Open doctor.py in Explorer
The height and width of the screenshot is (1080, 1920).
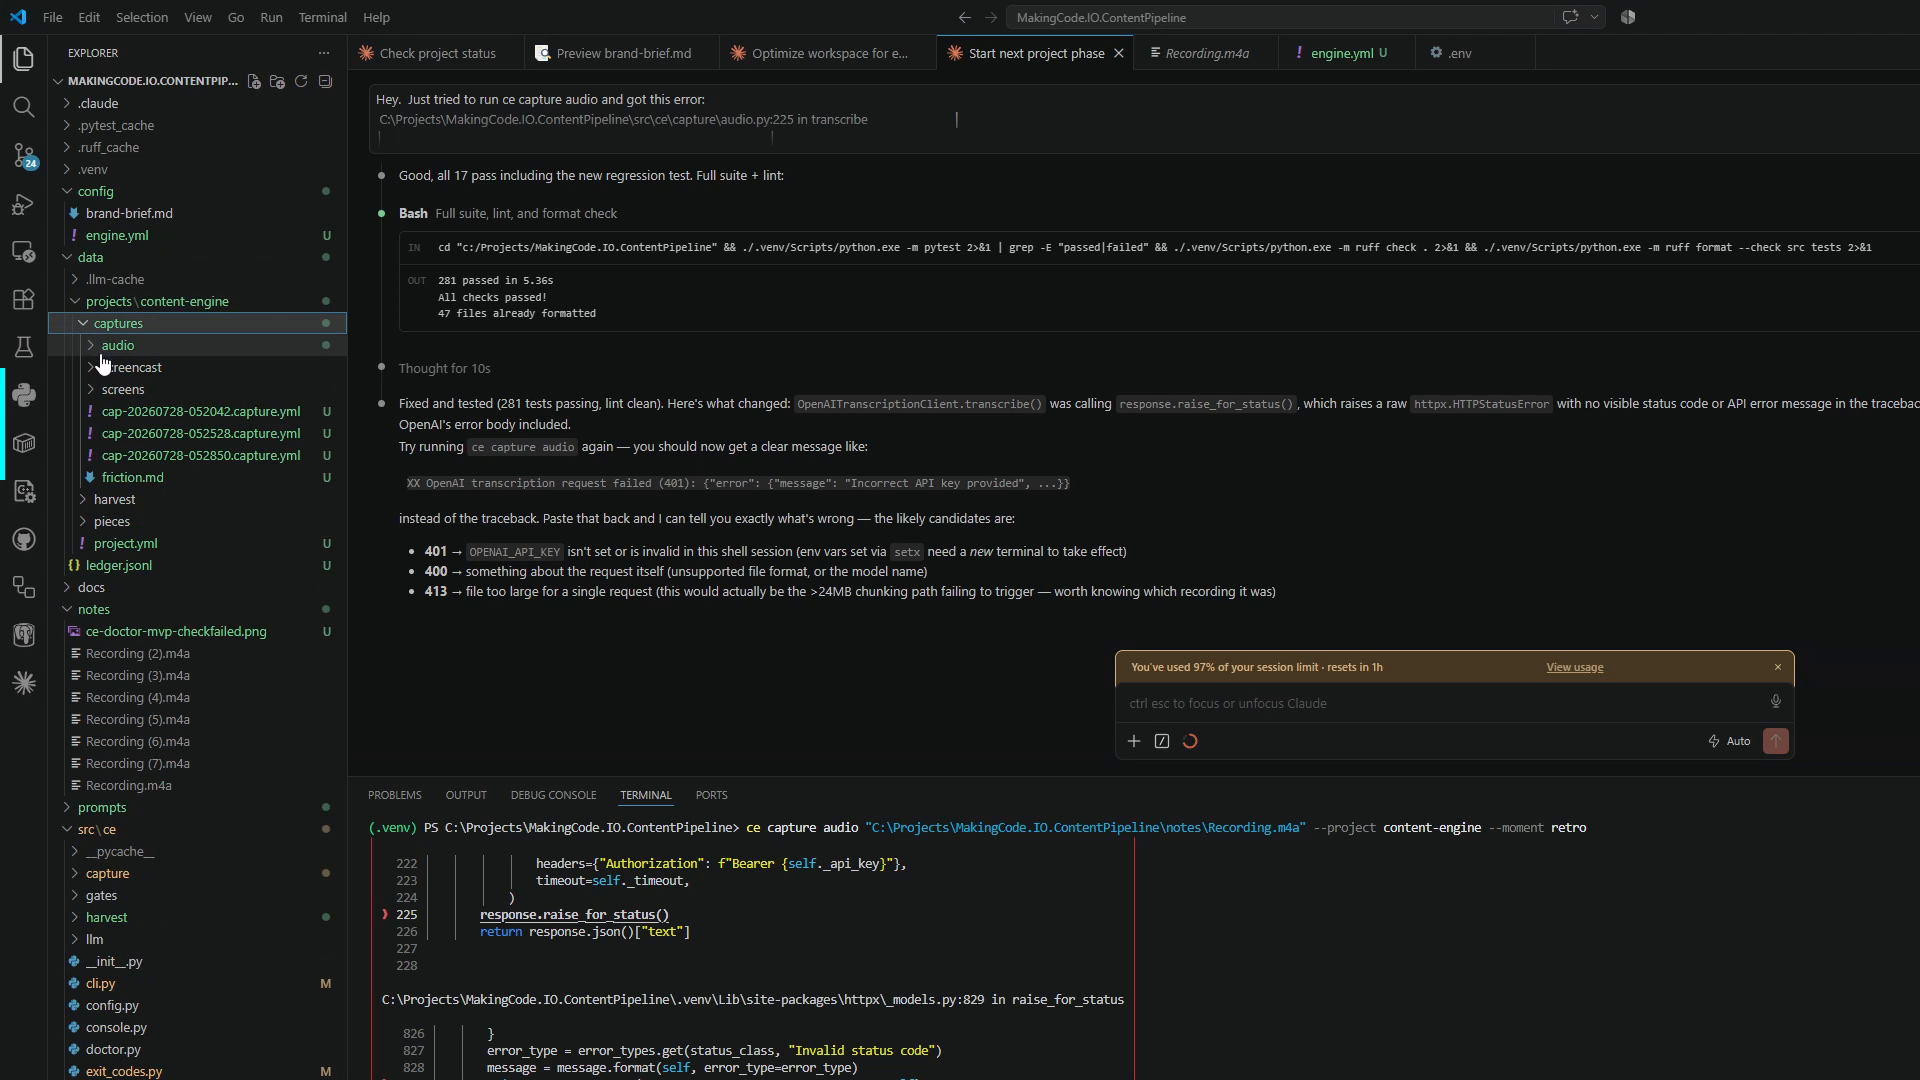(x=113, y=1049)
